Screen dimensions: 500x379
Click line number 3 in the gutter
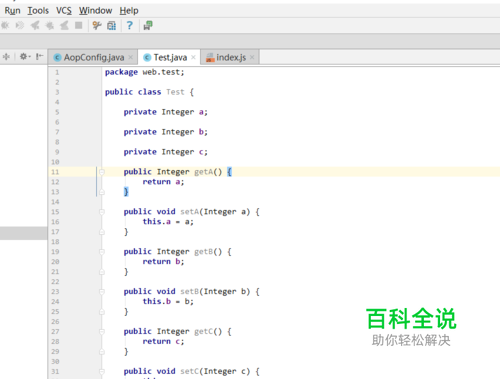(57, 92)
